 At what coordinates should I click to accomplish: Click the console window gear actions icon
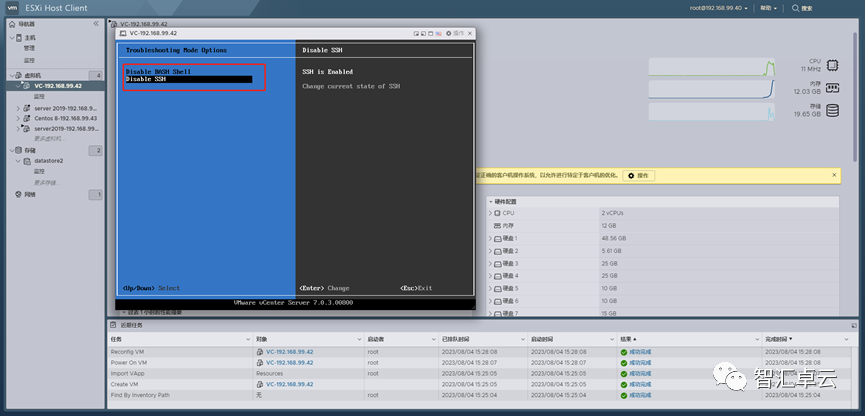point(448,34)
